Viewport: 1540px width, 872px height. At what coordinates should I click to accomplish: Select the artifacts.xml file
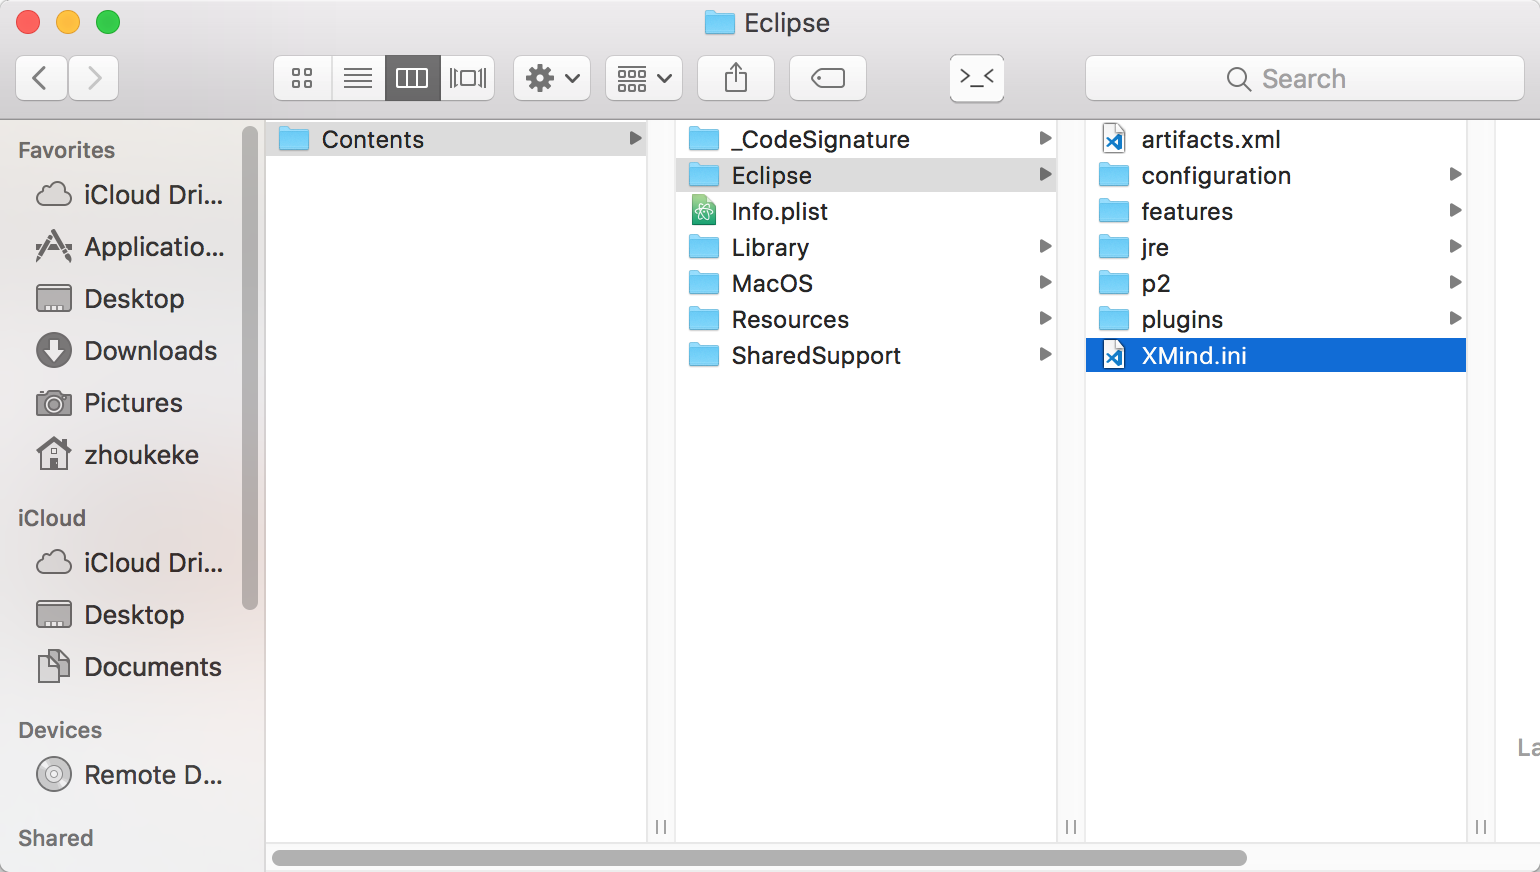(x=1276, y=139)
